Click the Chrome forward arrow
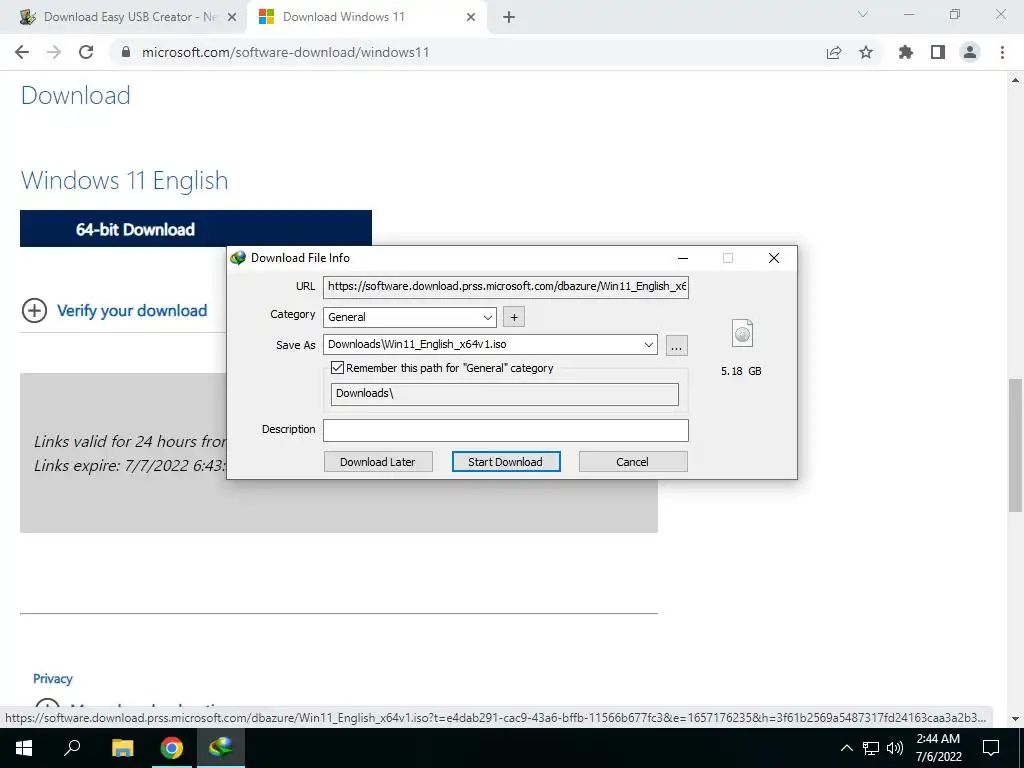1024x768 pixels. tap(54, 52)
